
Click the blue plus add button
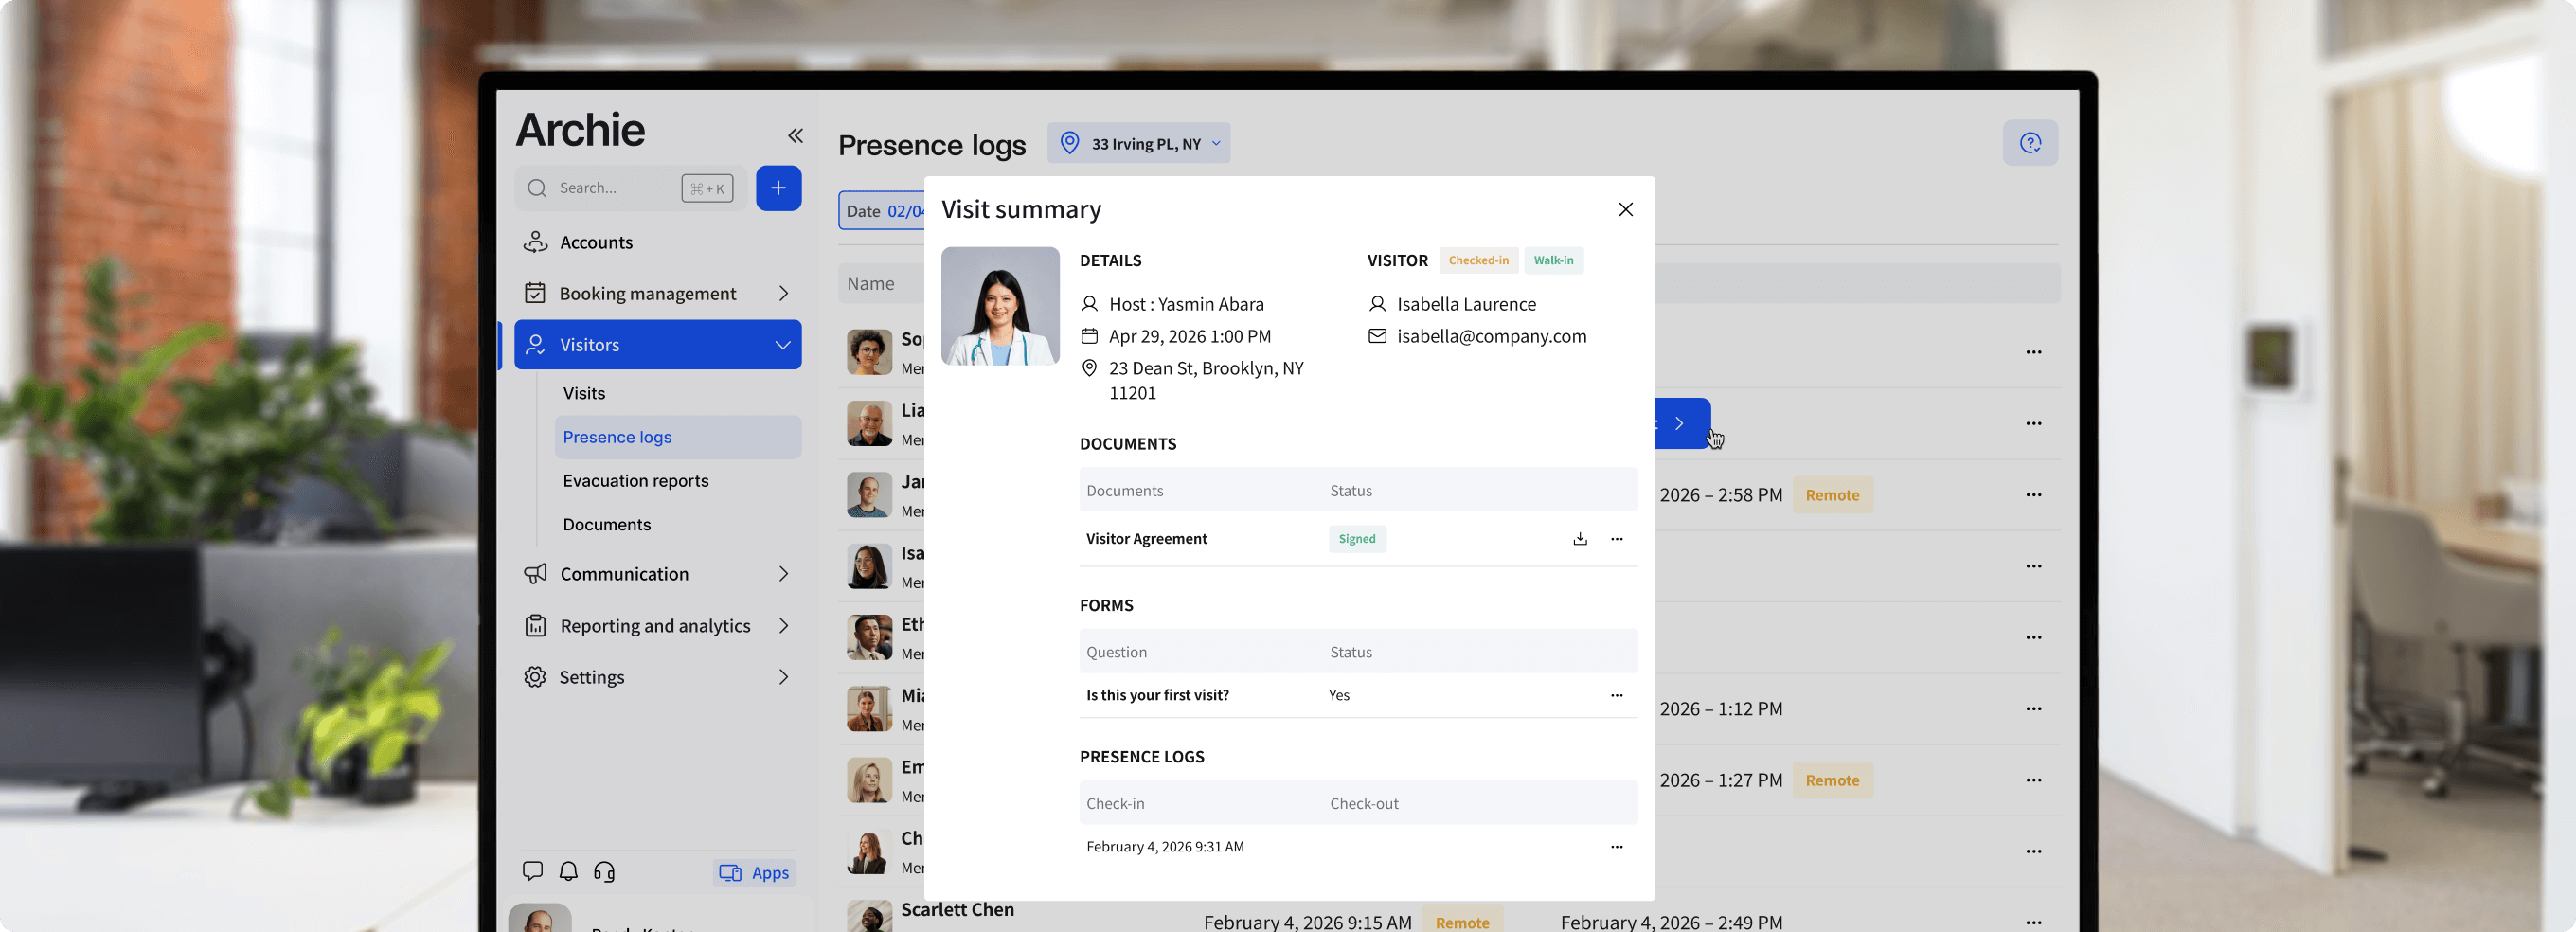tap(778, 188)
